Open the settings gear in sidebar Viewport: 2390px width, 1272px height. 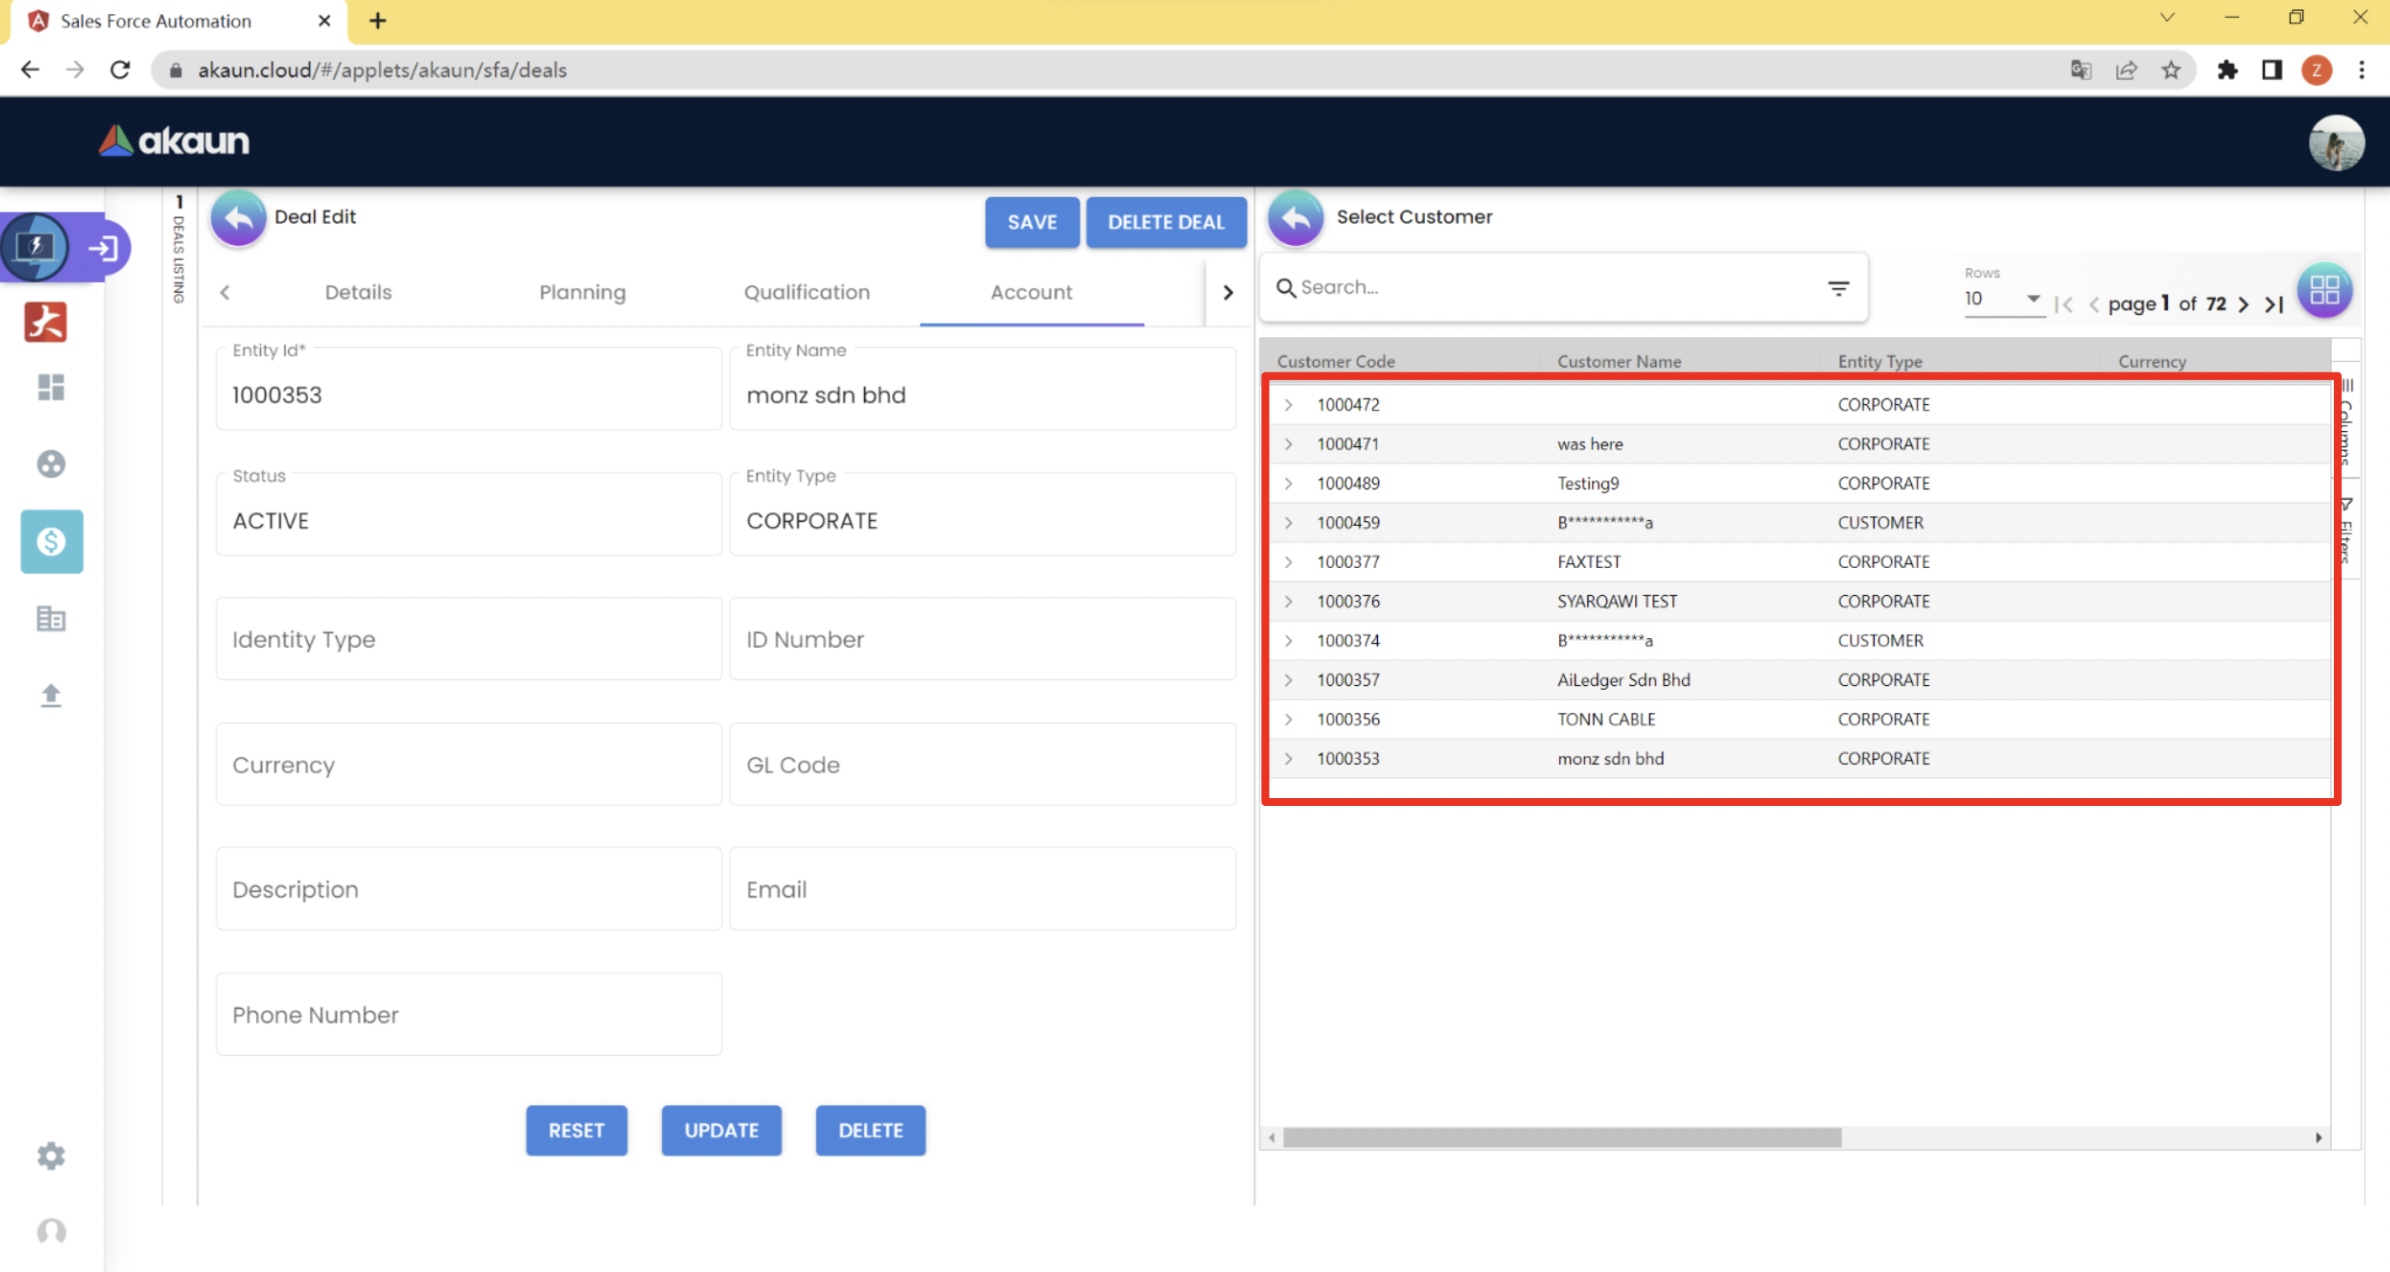pyautogui.click(x=51, y=1156)
